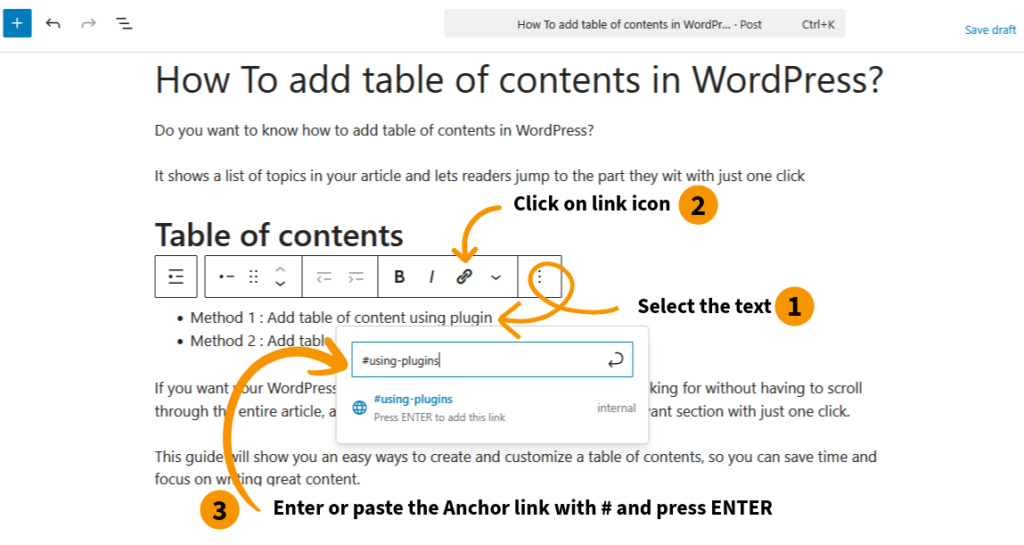This screenshot has width=1024, height=545.
Task: Choose the #using-plugins internal link suggestion
Action: [493, 408]
